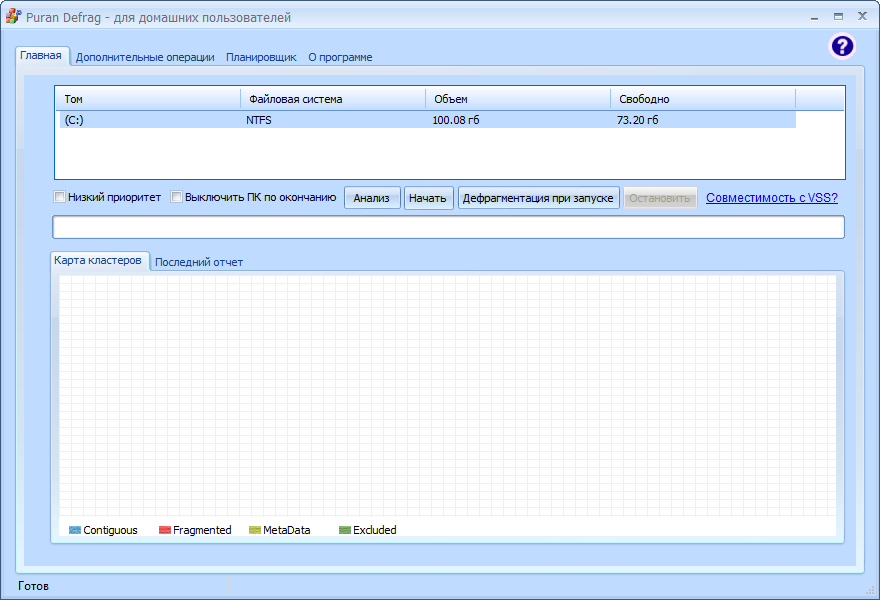Click the Puran Defrag title bar app icon

click(x=13, y=16)
